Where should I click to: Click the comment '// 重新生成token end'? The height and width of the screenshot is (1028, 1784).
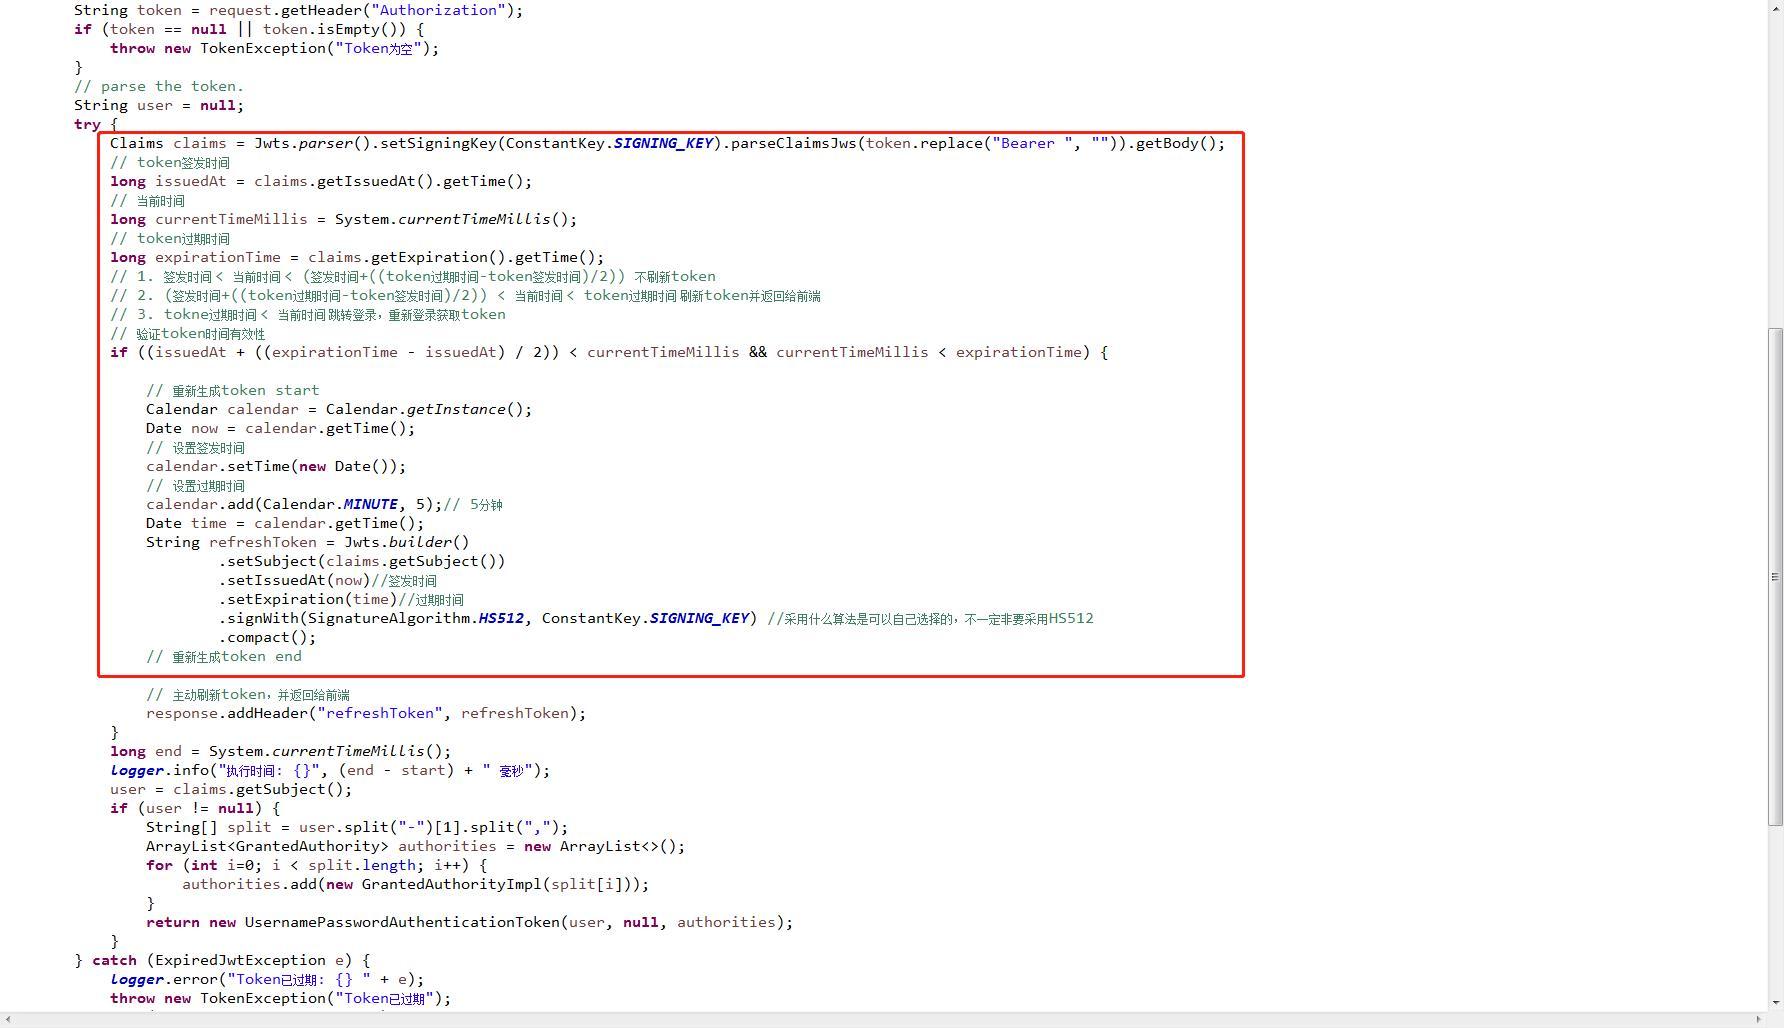tap(223, 656)
